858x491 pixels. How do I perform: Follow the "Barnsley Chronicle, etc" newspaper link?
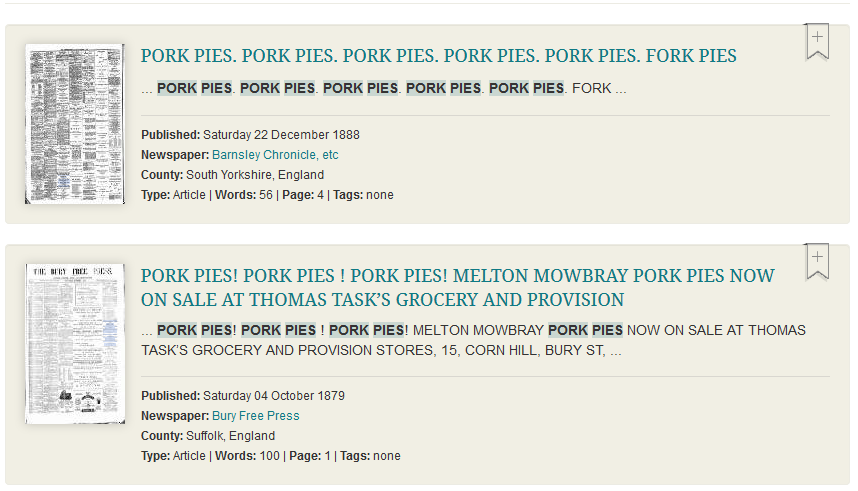275,155
